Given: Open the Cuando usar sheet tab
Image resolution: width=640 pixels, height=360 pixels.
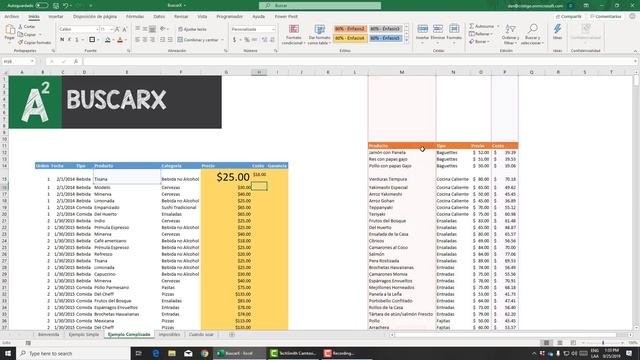Looking at the screenshot, I should [x=201, y=335].
